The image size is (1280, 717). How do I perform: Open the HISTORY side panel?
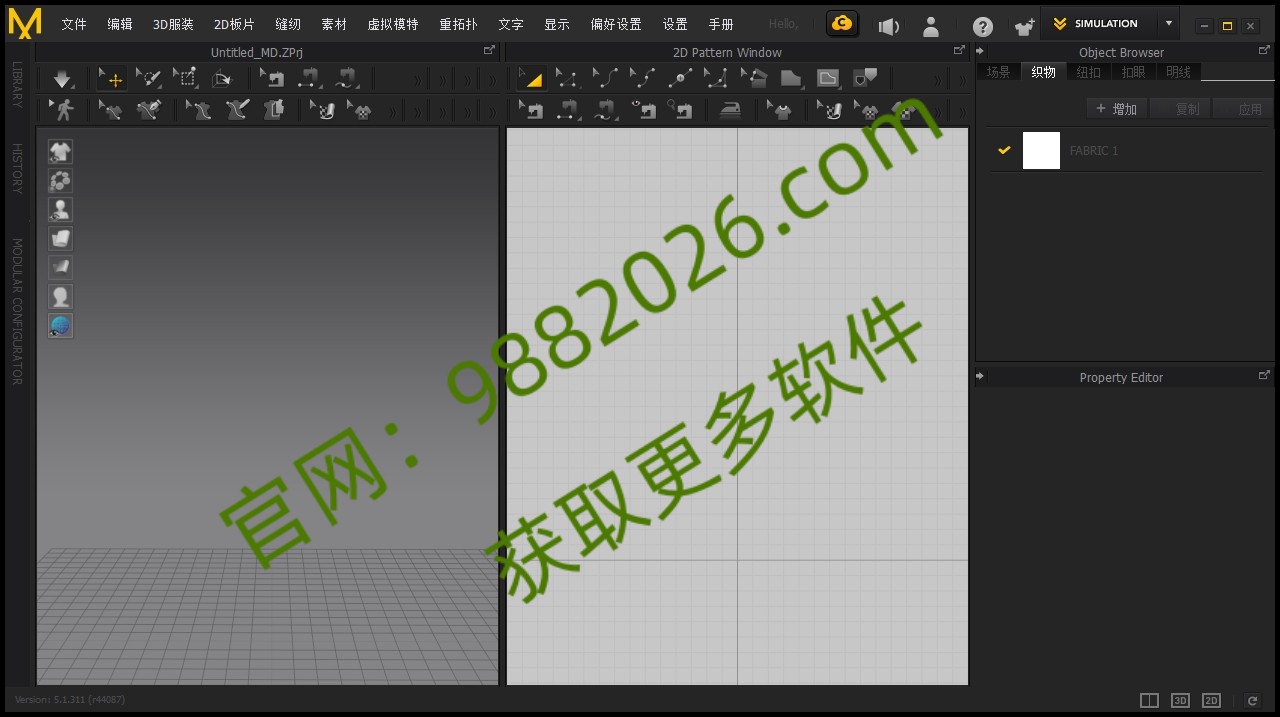[x=17, y=167]
